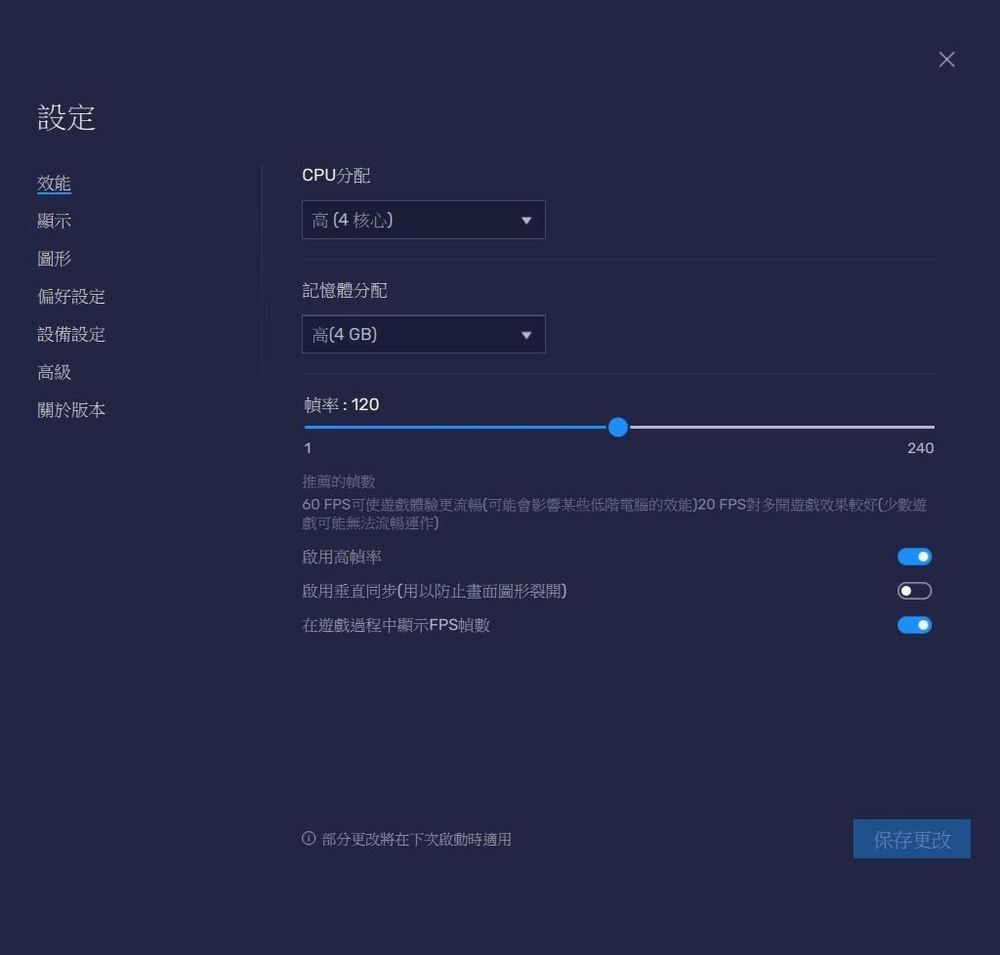Click the blue slider handle on 幀率 bar

click(x=617, y=427)
